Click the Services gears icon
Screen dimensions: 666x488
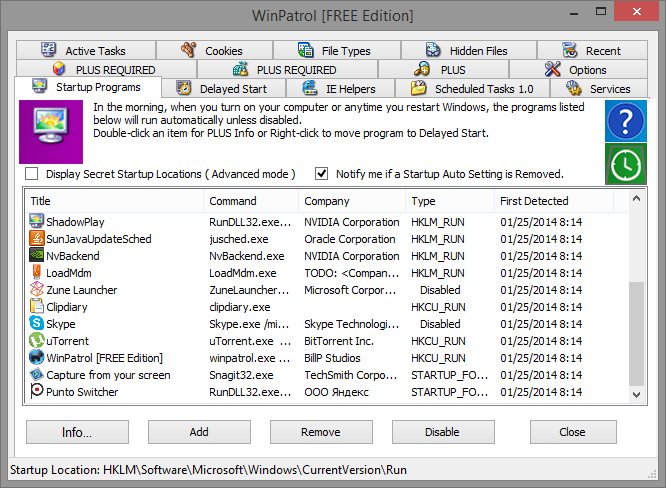click(x=573, y=88)
